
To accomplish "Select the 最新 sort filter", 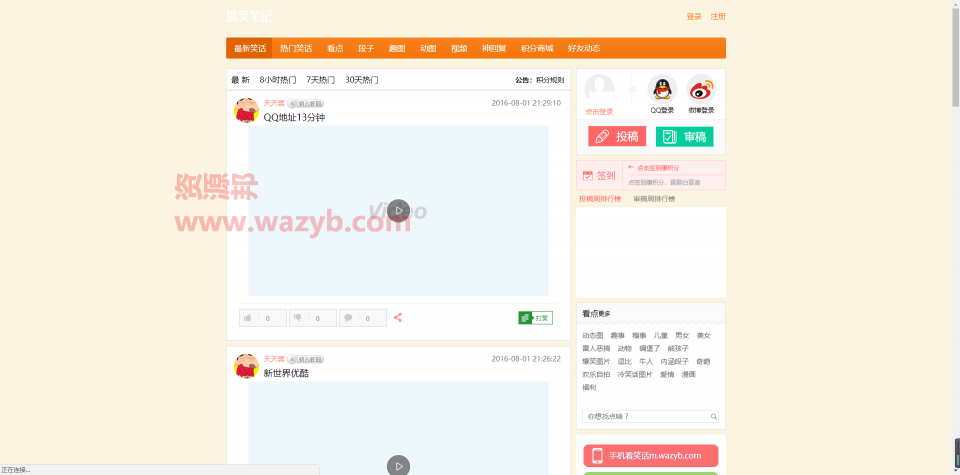I will tap(241, 80).
